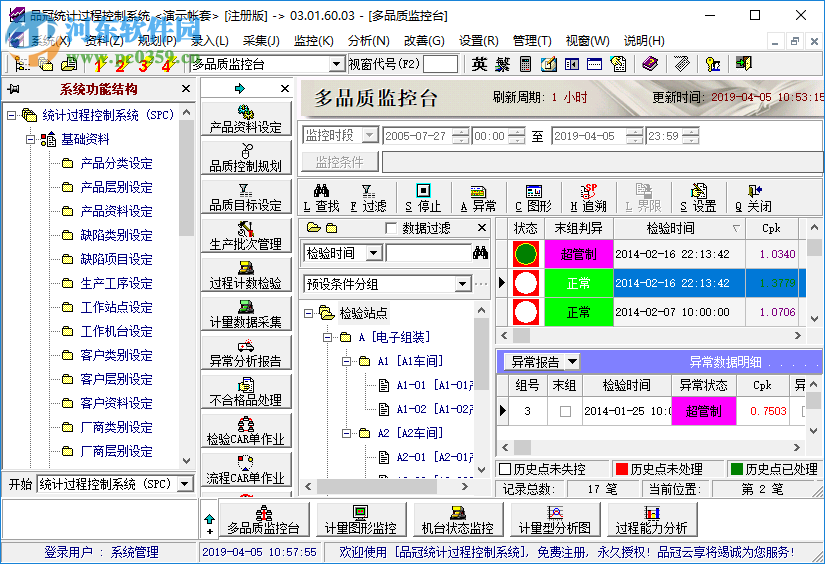Click the 视窗代号(F2) input field

[440, 64]
